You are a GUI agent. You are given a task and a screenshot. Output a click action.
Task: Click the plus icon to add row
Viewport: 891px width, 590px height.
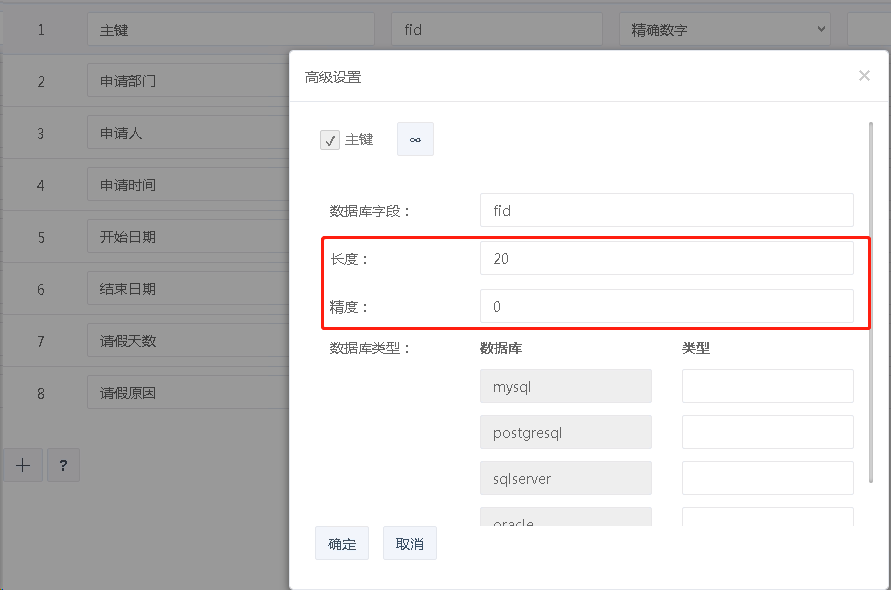pyautogui.click(x=23, y=465)
